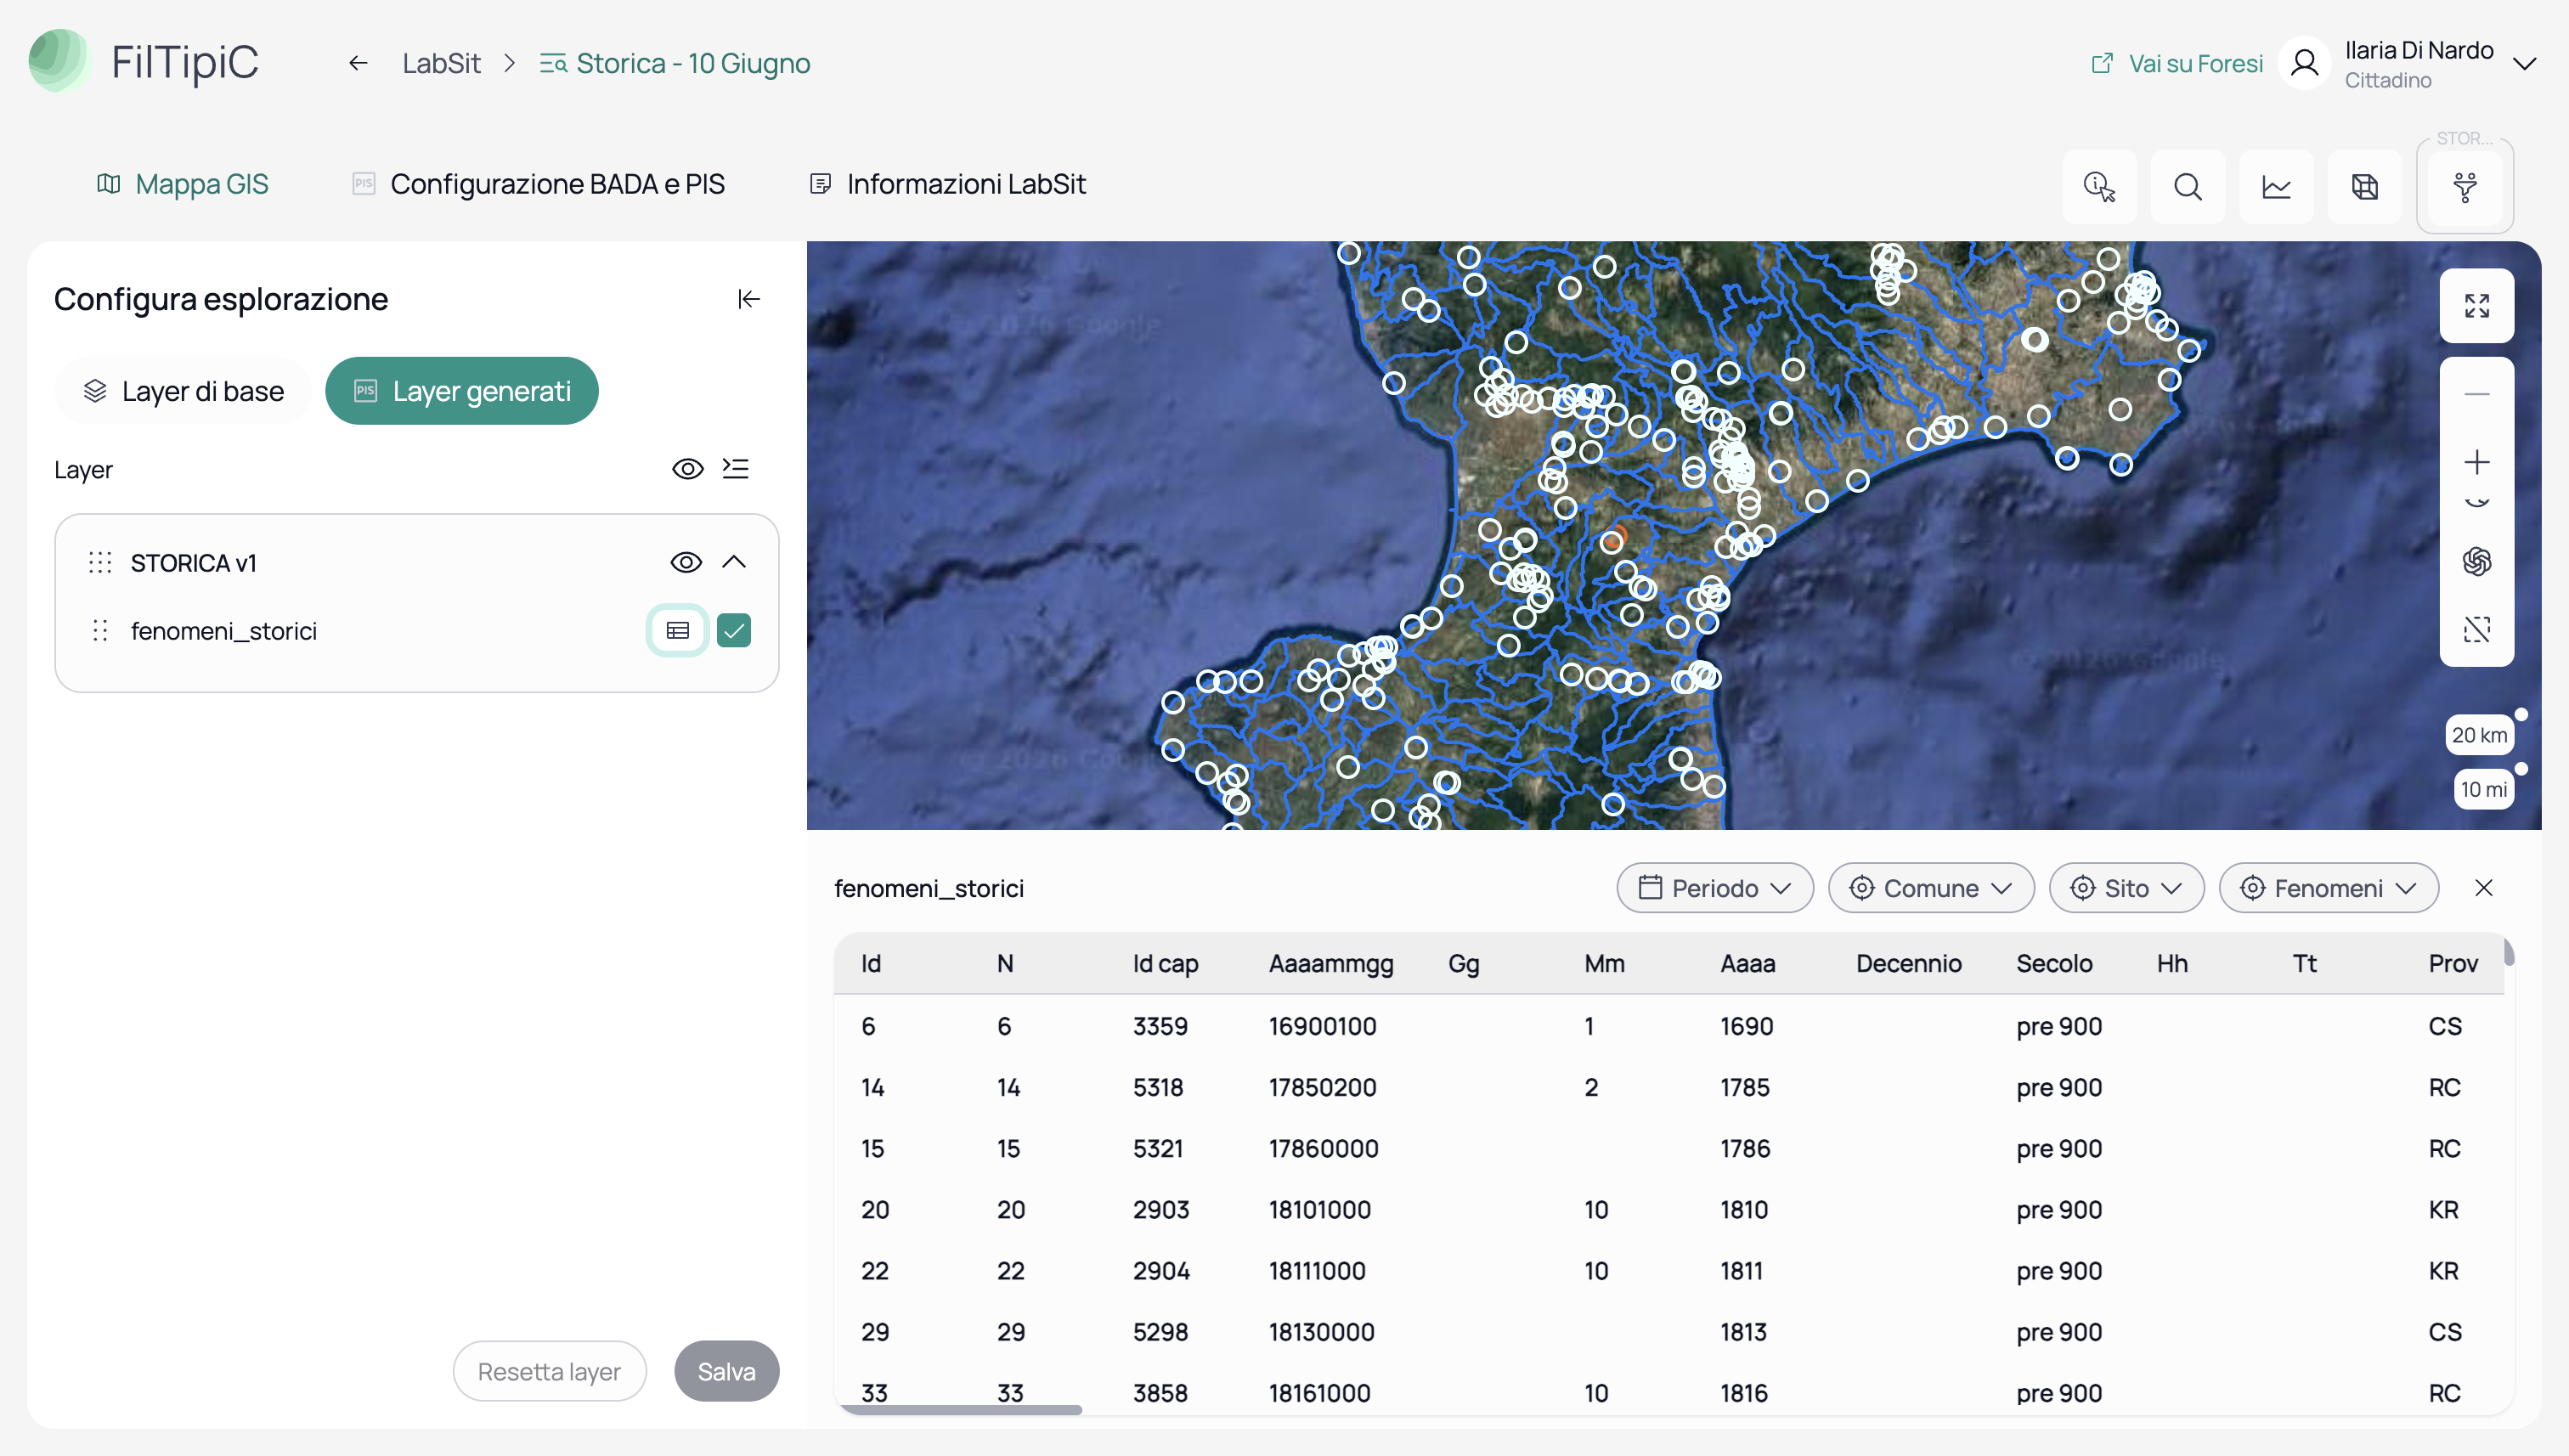
Task: Open the STOR filter tool icon
Action: coord(2465,187)
